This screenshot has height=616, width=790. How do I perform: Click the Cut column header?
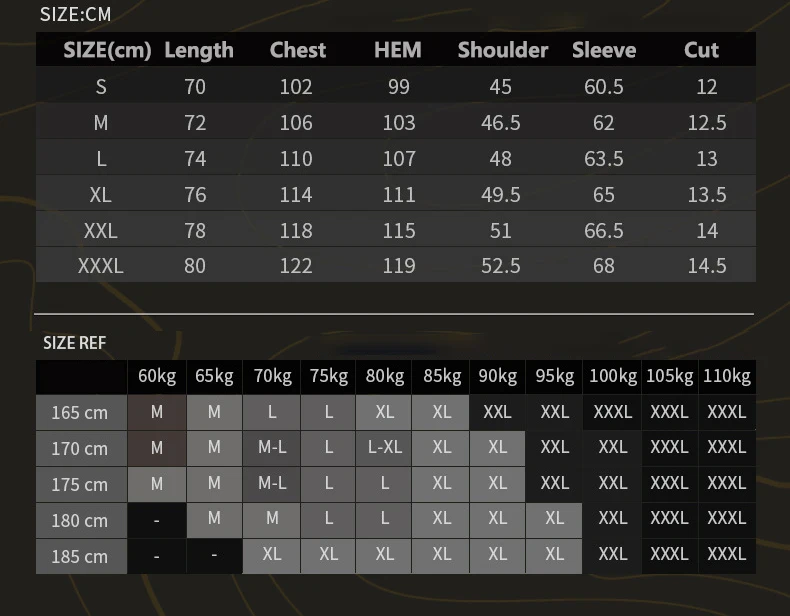click(x=701, y=50)
